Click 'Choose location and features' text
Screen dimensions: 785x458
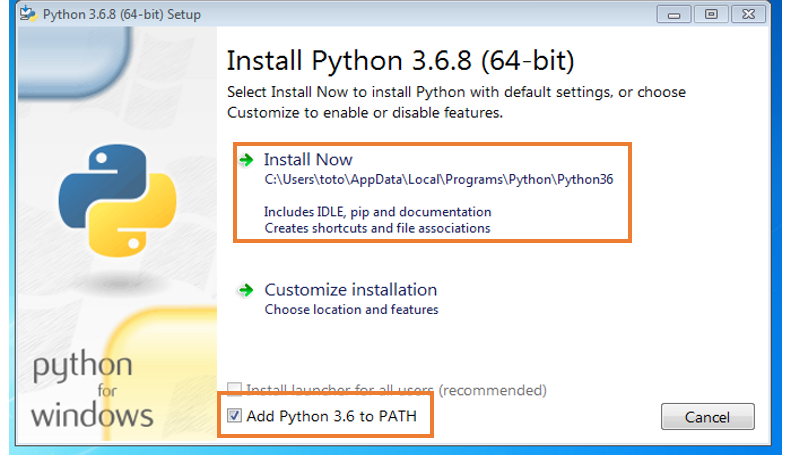point(351,310)
